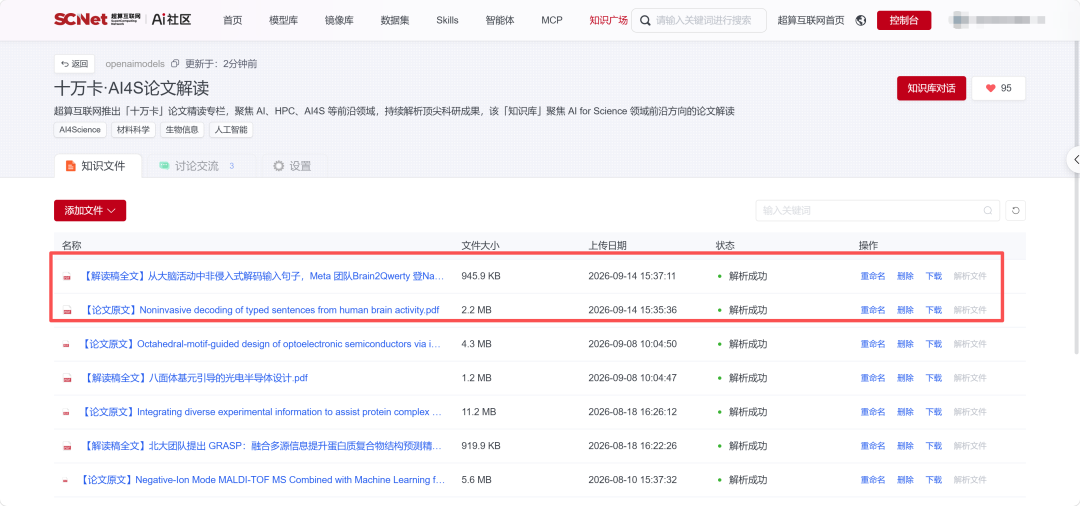Click the 输入关键词 filter field
1080x506 pixels.
(878, 211)
